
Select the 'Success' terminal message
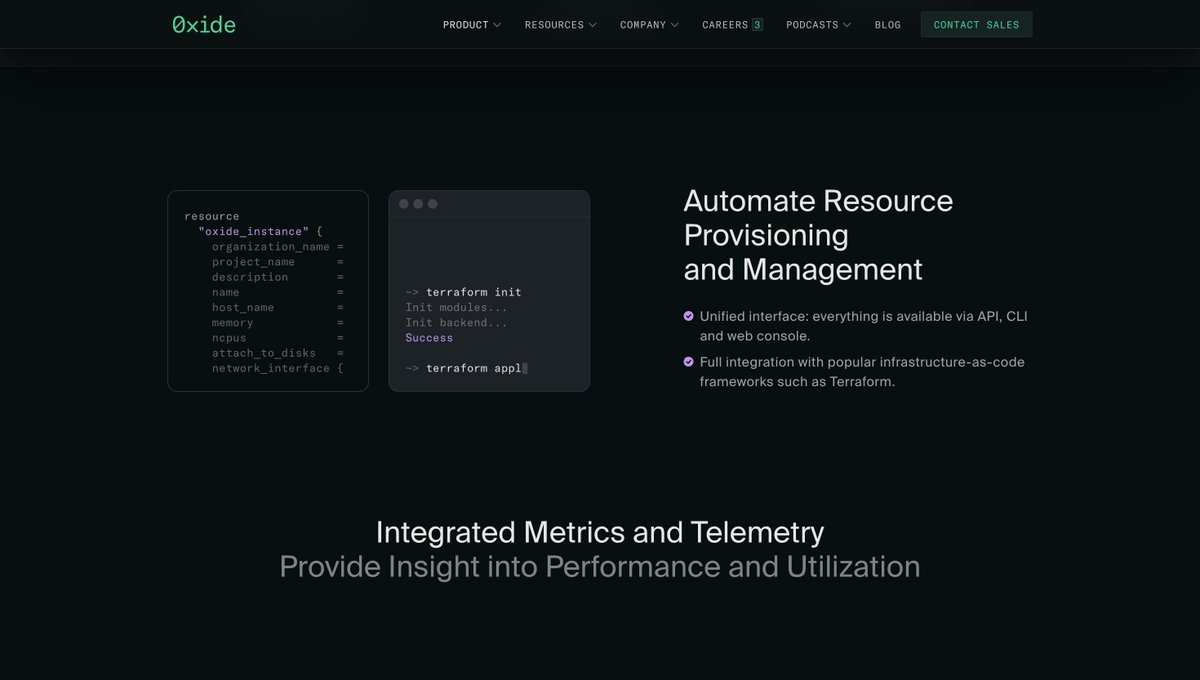tap(429, 338)
